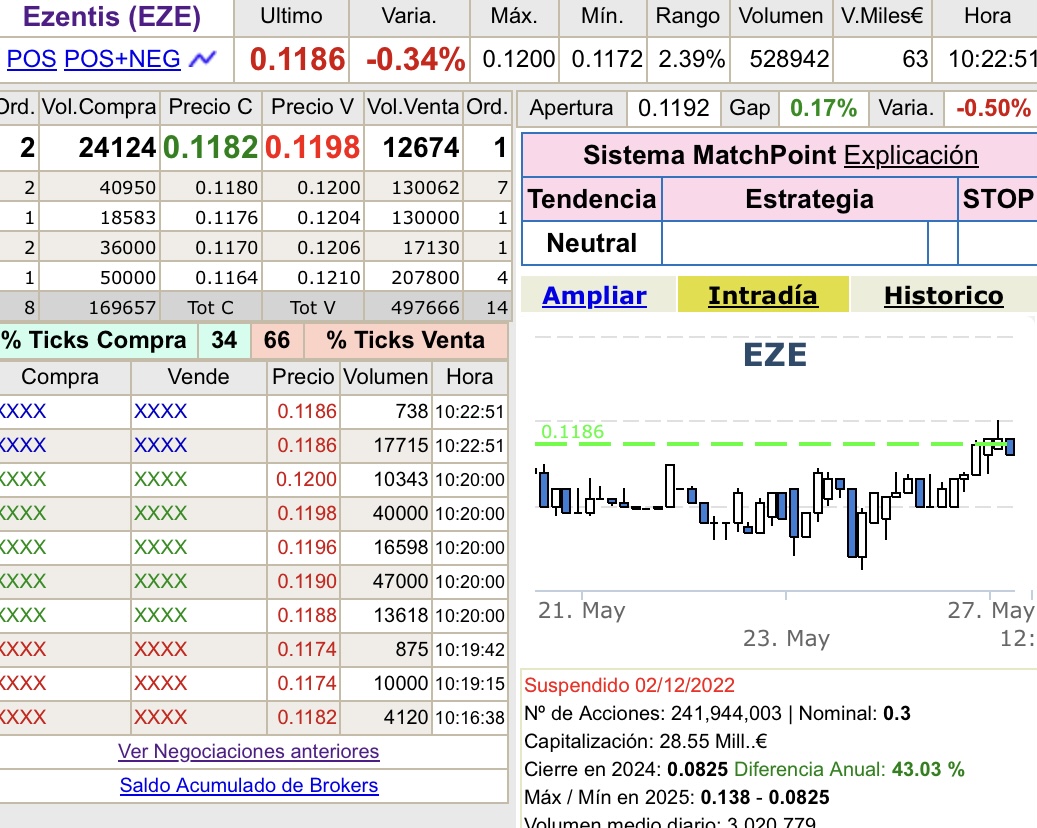This screenshot has width=1037, height=828.
Task: Open the POS link
Action: pos(31,60)
